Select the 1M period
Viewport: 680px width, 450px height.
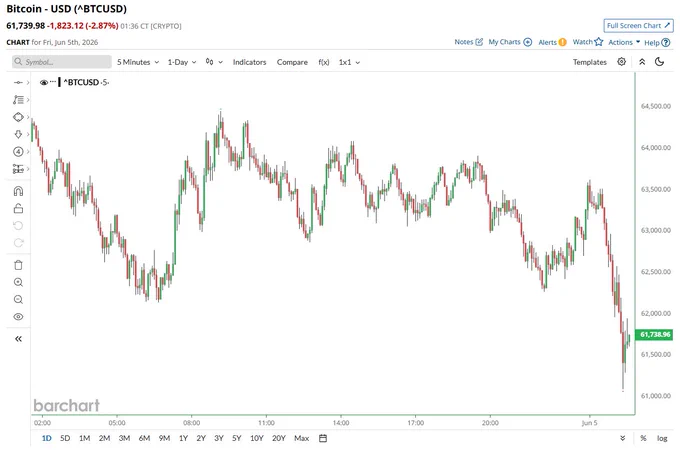pyautogui.click(x=85, y=438)
